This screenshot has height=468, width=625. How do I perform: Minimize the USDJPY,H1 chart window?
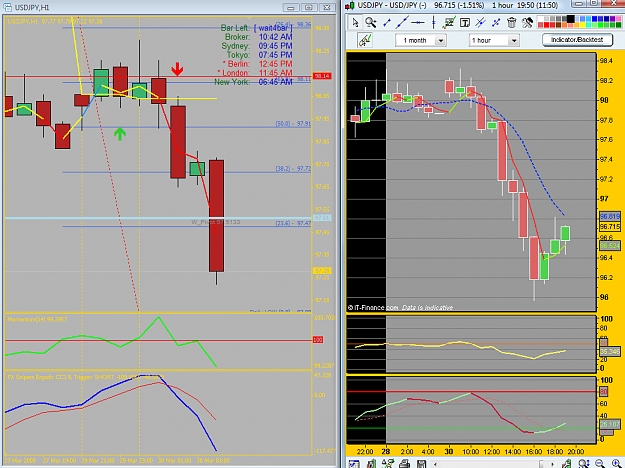click(291, 7)
